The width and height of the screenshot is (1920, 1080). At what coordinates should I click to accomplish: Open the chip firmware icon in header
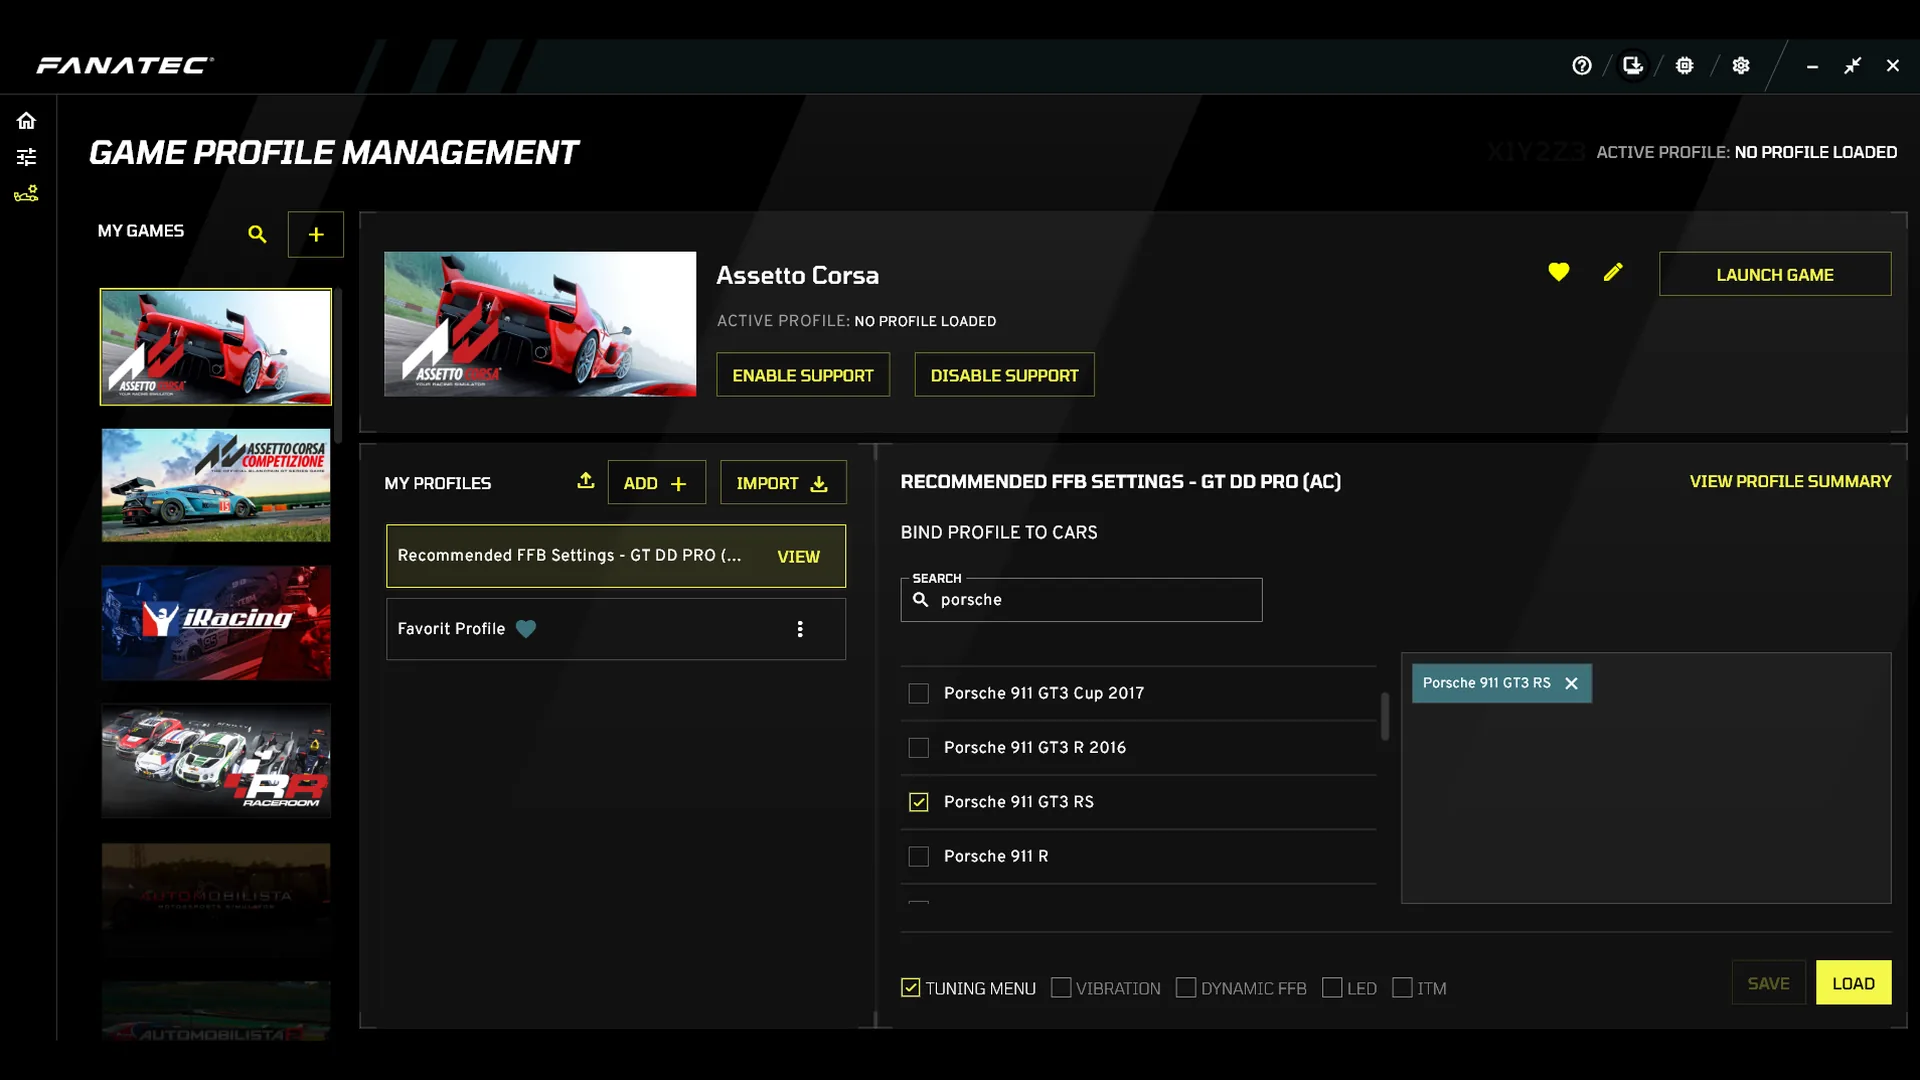coord(1685,66)
